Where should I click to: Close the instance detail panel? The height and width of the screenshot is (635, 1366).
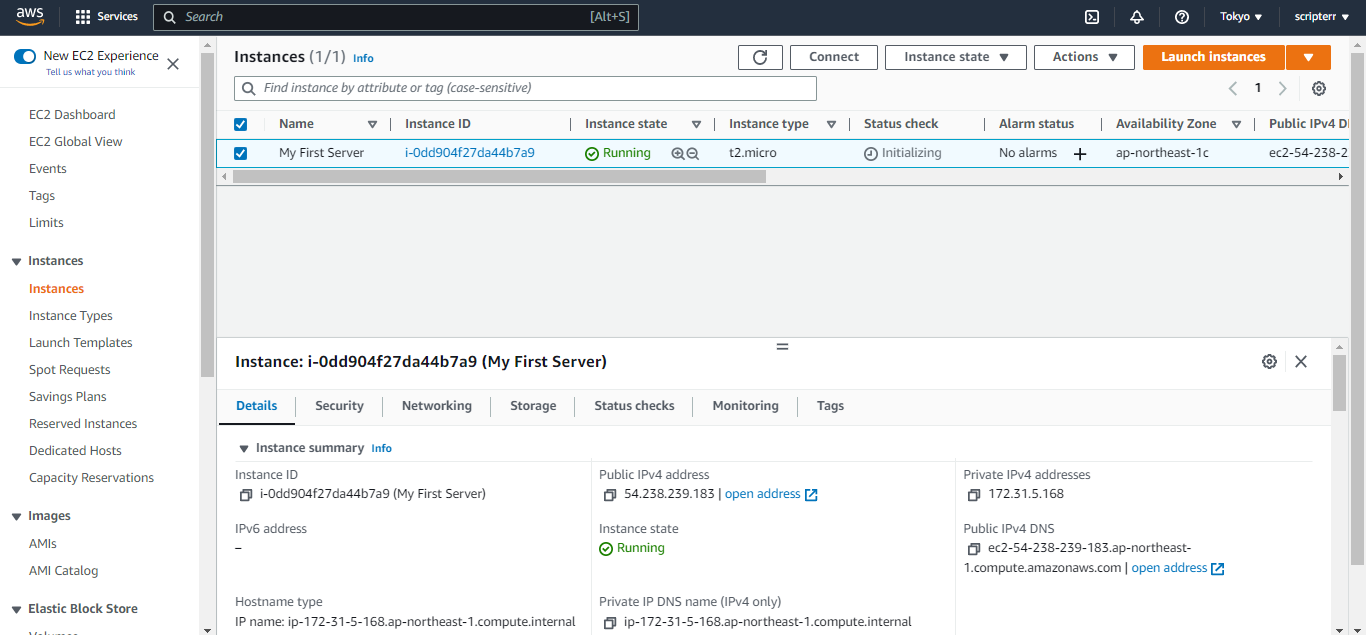(1301, 362)
